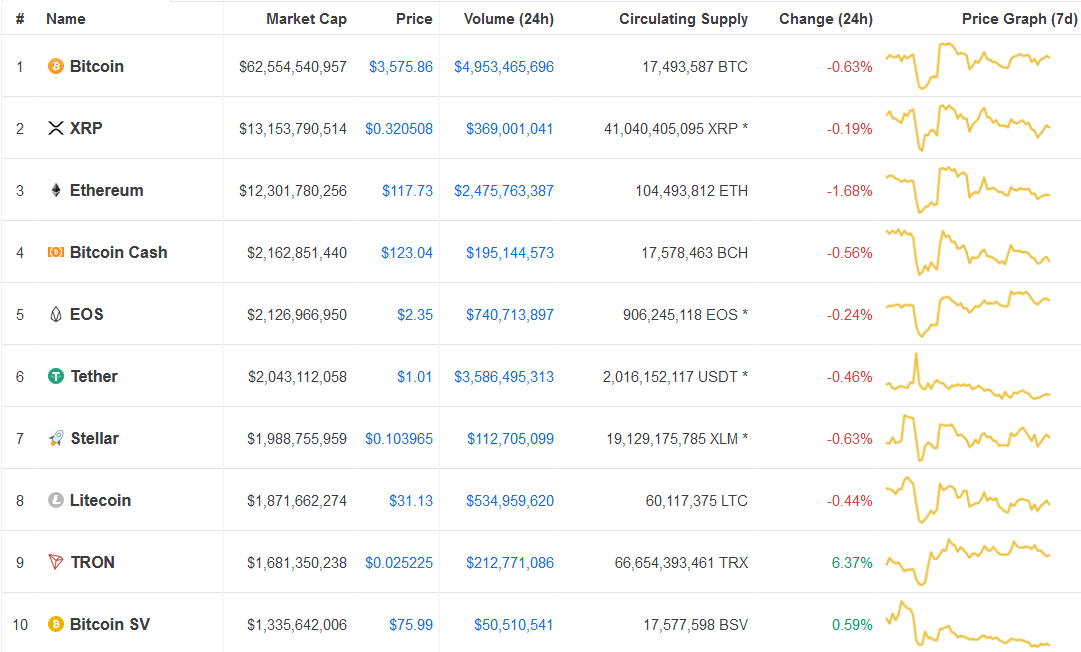This screenshot has height=652, width=1081.
Task: Open Tether 7-day price graph
Action: coord(968,376)
